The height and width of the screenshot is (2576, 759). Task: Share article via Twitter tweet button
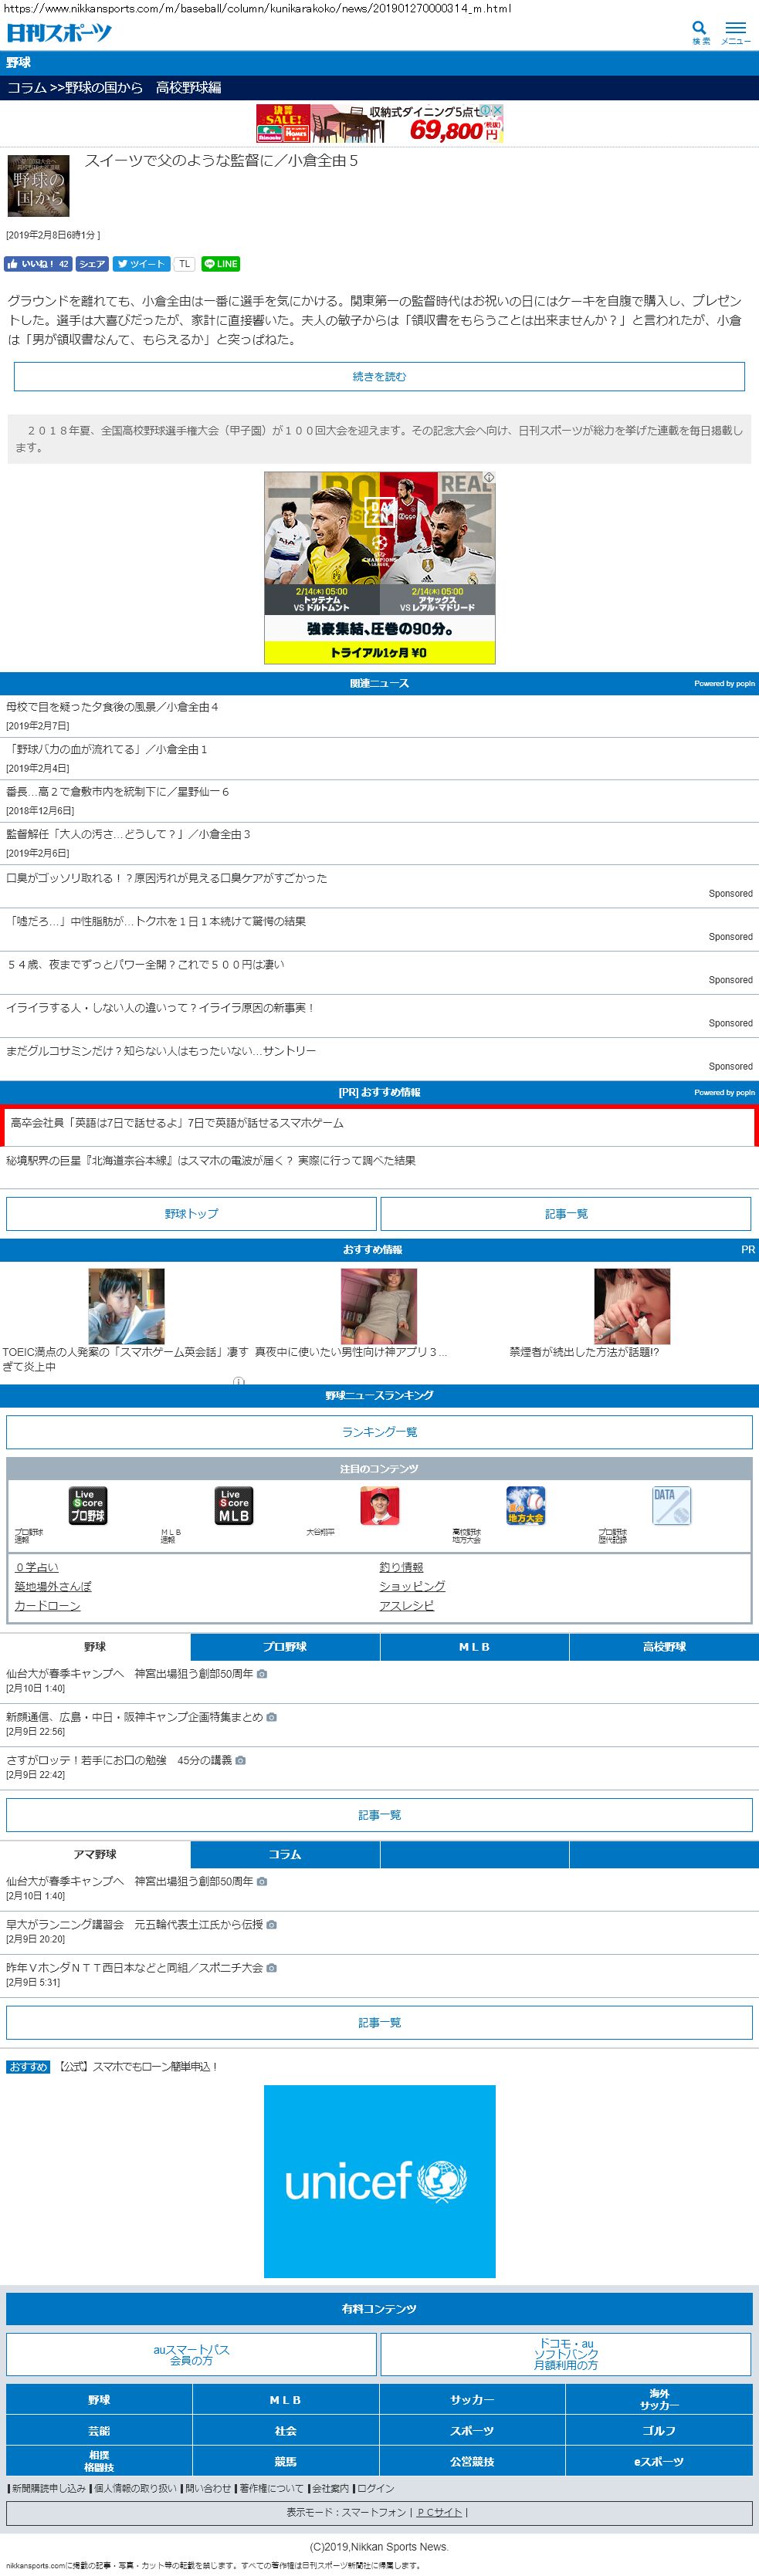tap(140, 264)
